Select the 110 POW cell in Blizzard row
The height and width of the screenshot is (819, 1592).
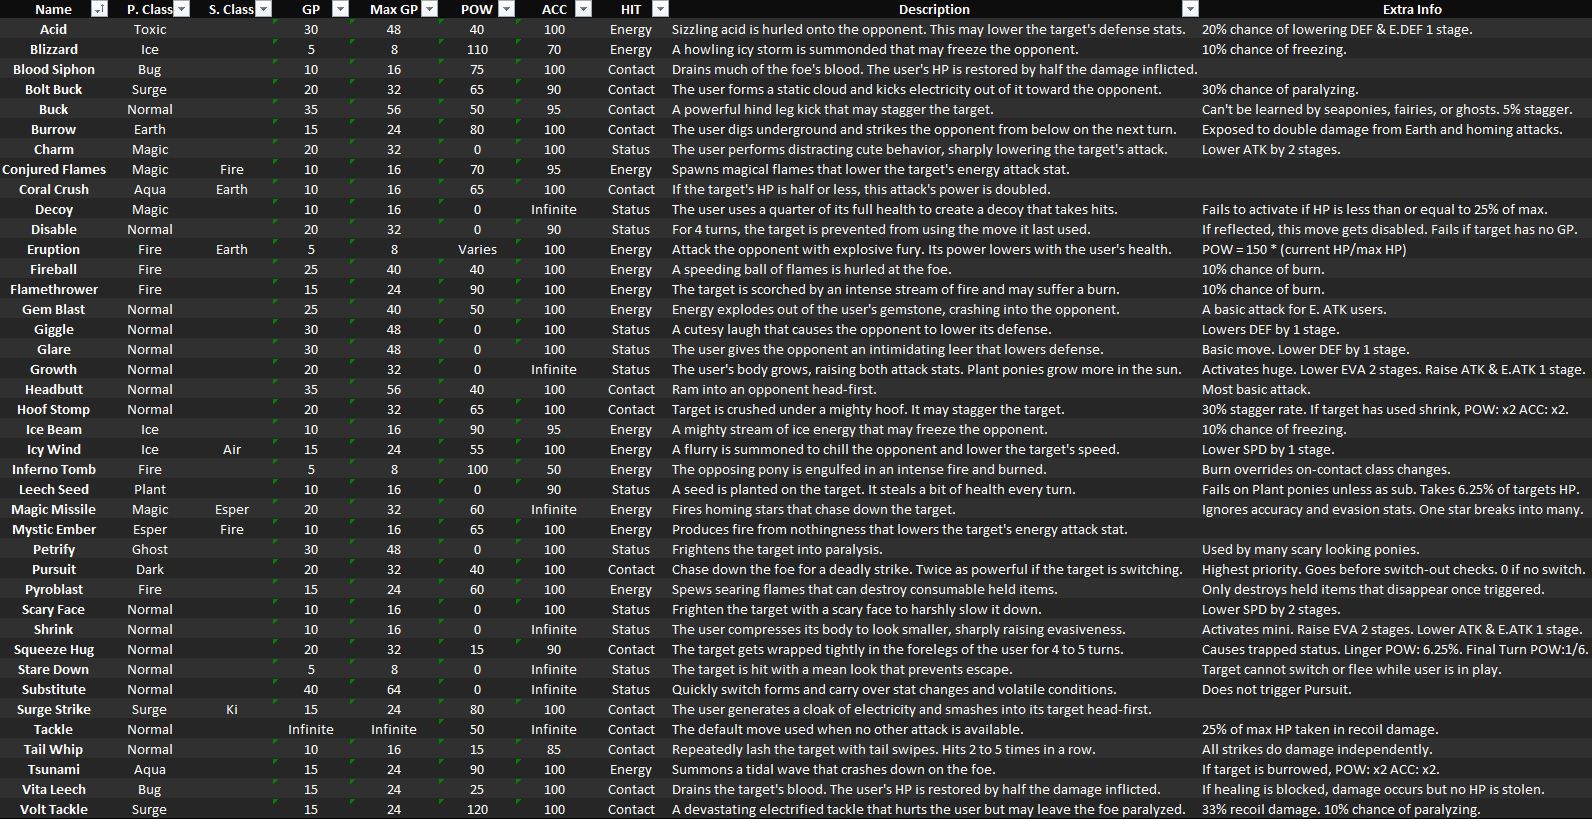(x=477, y=49)
